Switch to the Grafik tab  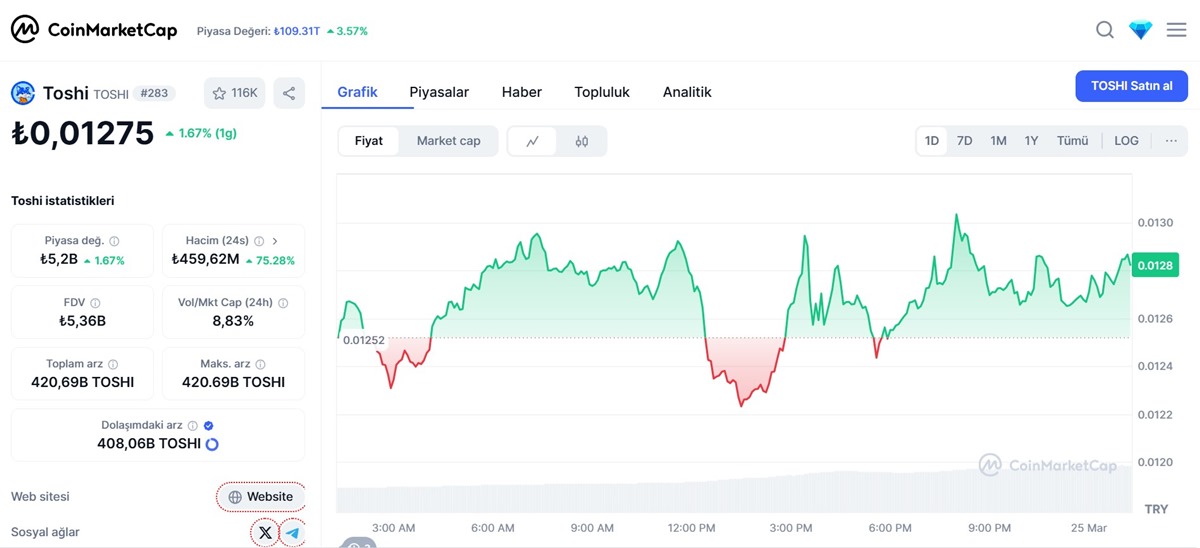[x=357, y=92]
